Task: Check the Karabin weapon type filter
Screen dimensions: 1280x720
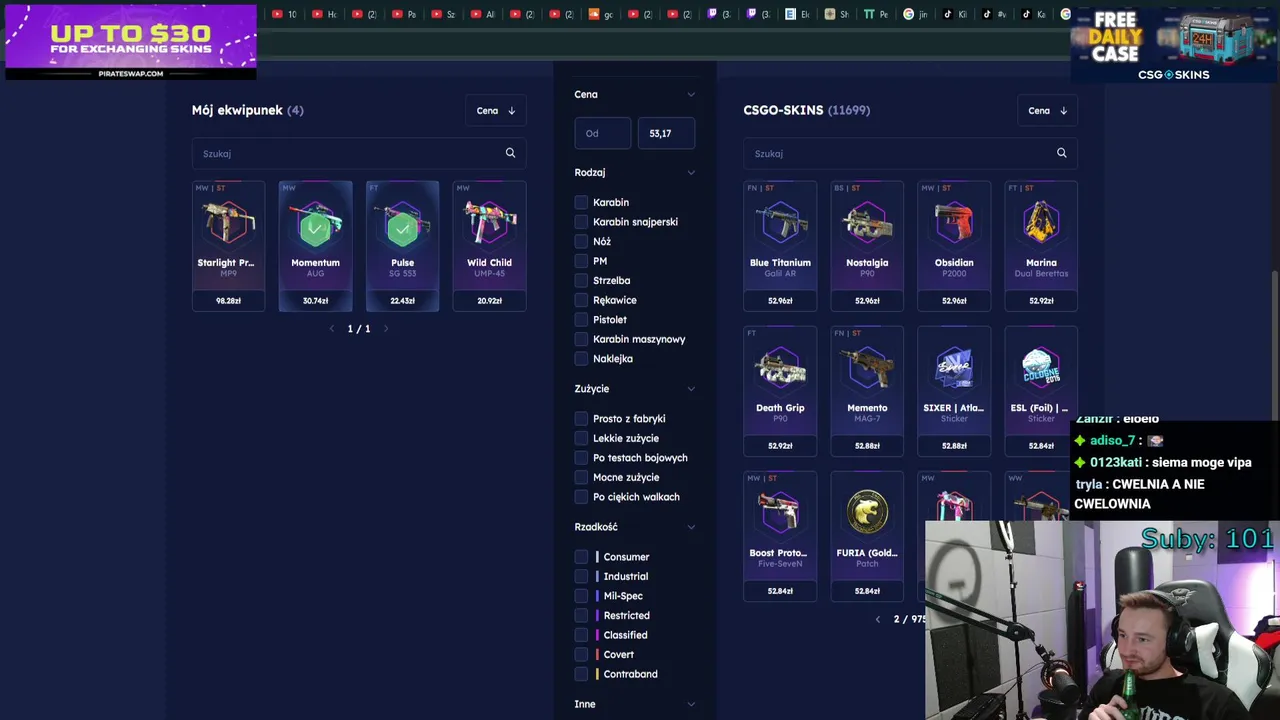Action: 581,202
